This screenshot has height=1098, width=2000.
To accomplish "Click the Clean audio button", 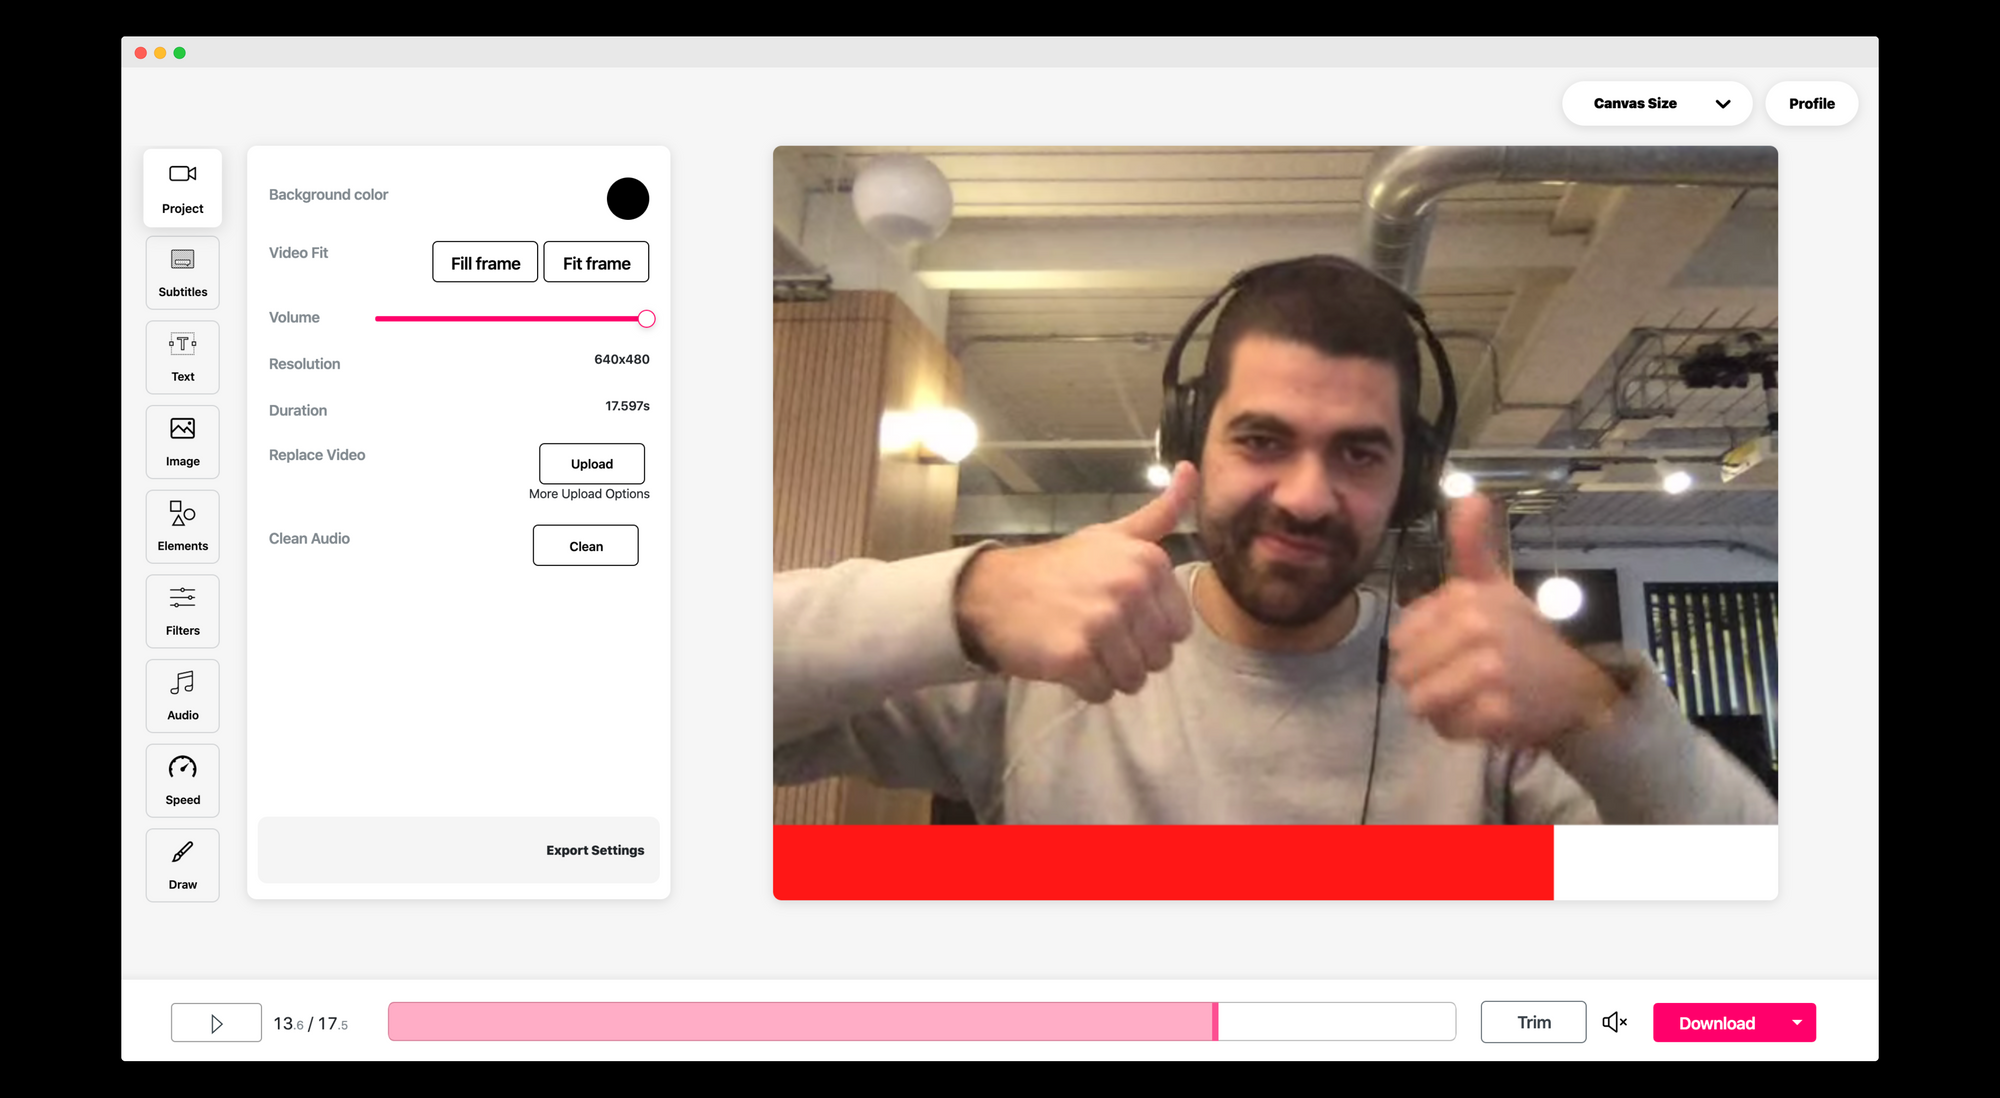I will click(586, 546).
